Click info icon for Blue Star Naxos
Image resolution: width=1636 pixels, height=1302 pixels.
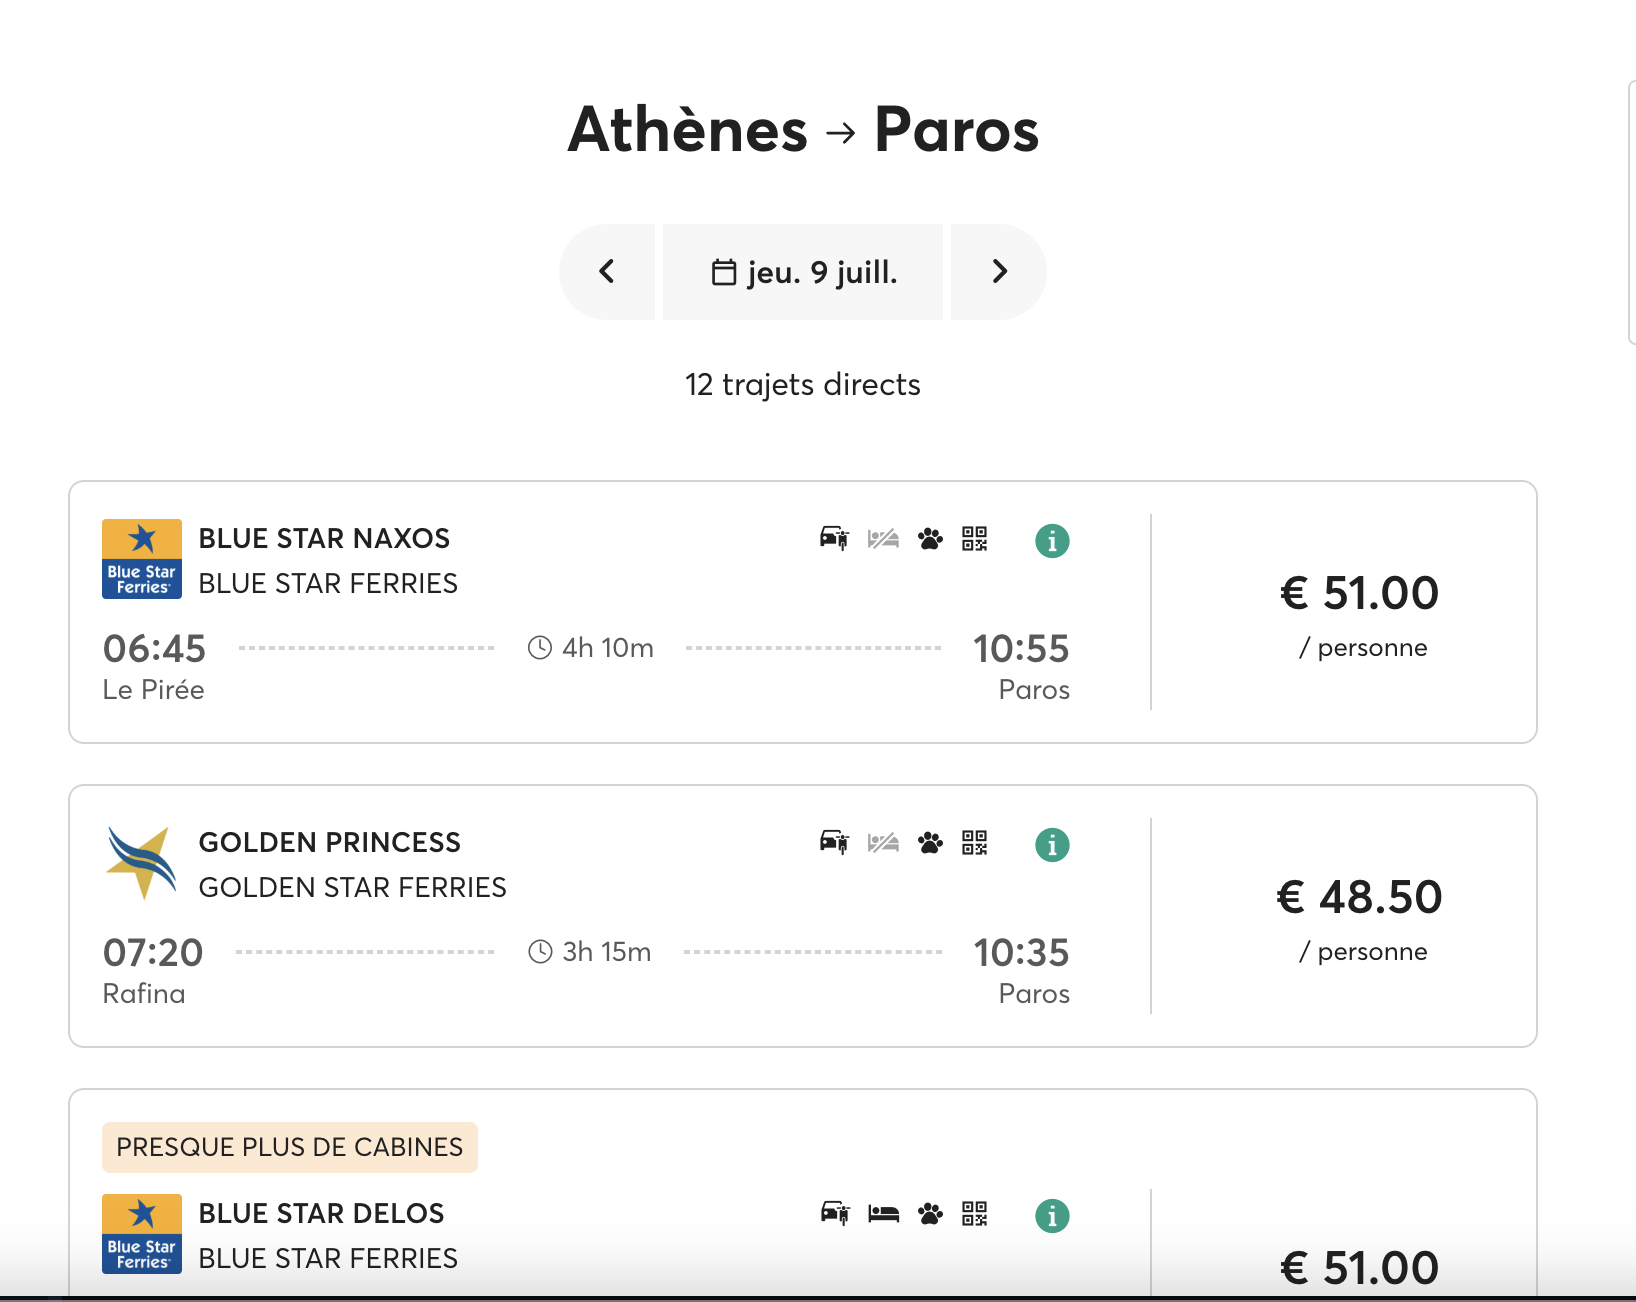[x=1052, y=541]
